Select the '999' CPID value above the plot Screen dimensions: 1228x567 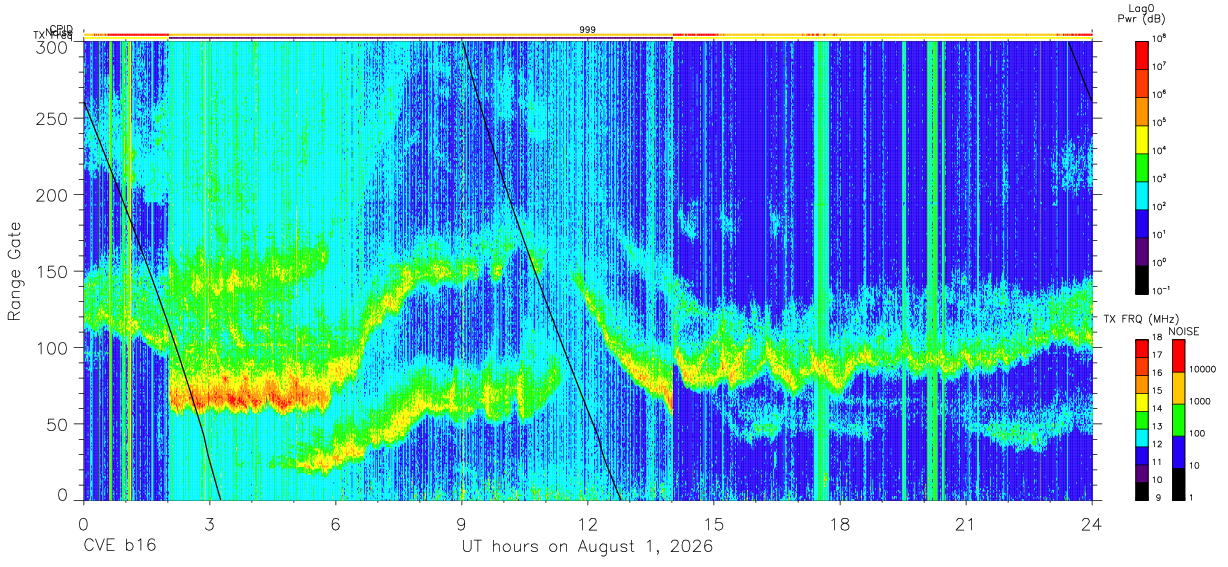pyautogui.click(x=588, y=30)
